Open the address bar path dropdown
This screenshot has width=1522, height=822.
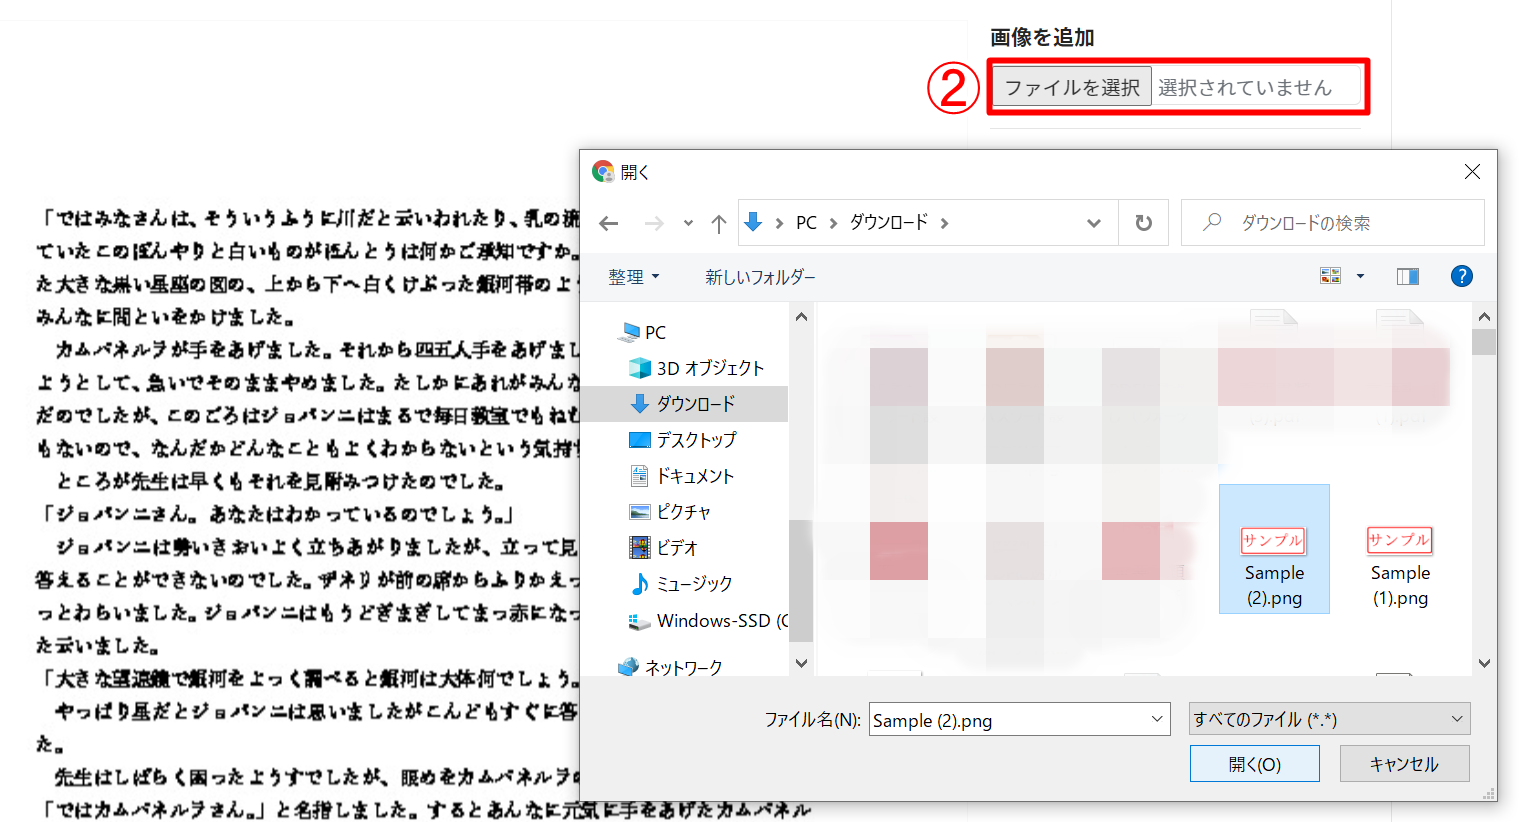pos(1094,222)
